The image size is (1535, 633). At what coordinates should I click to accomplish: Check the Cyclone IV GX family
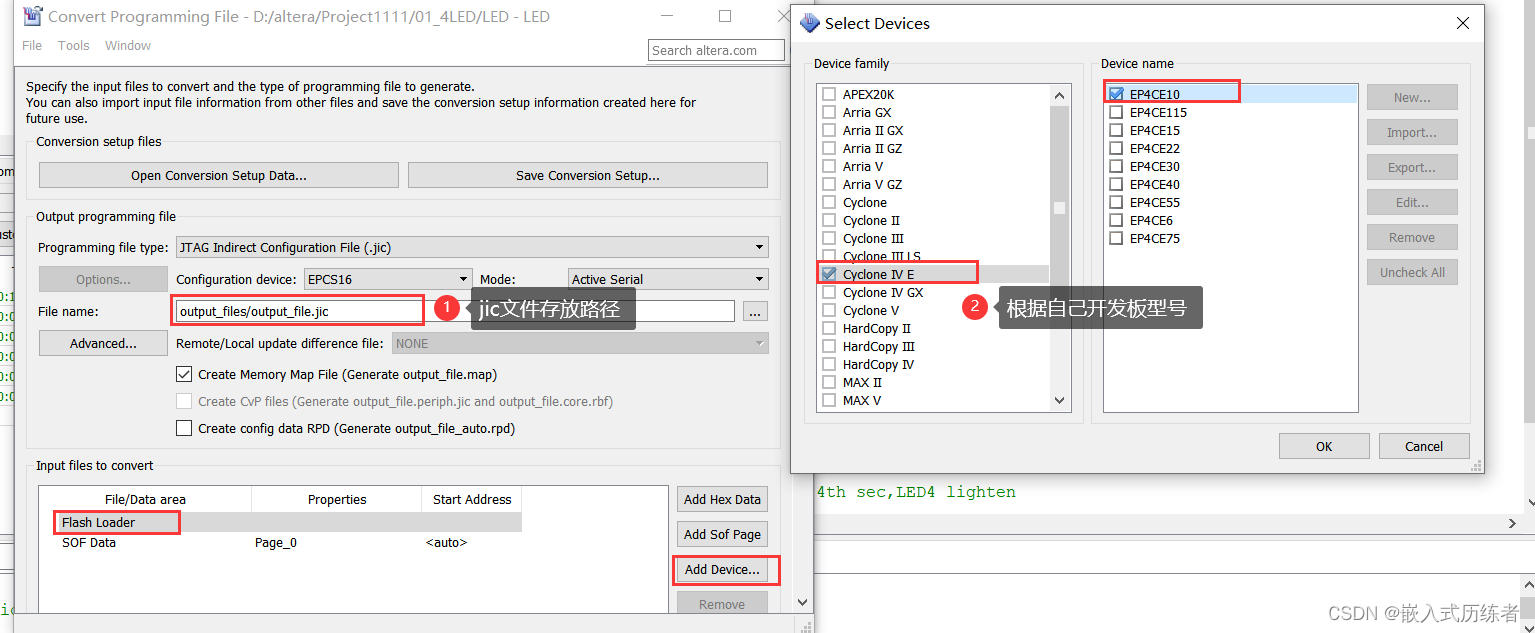tap(828, 292)
